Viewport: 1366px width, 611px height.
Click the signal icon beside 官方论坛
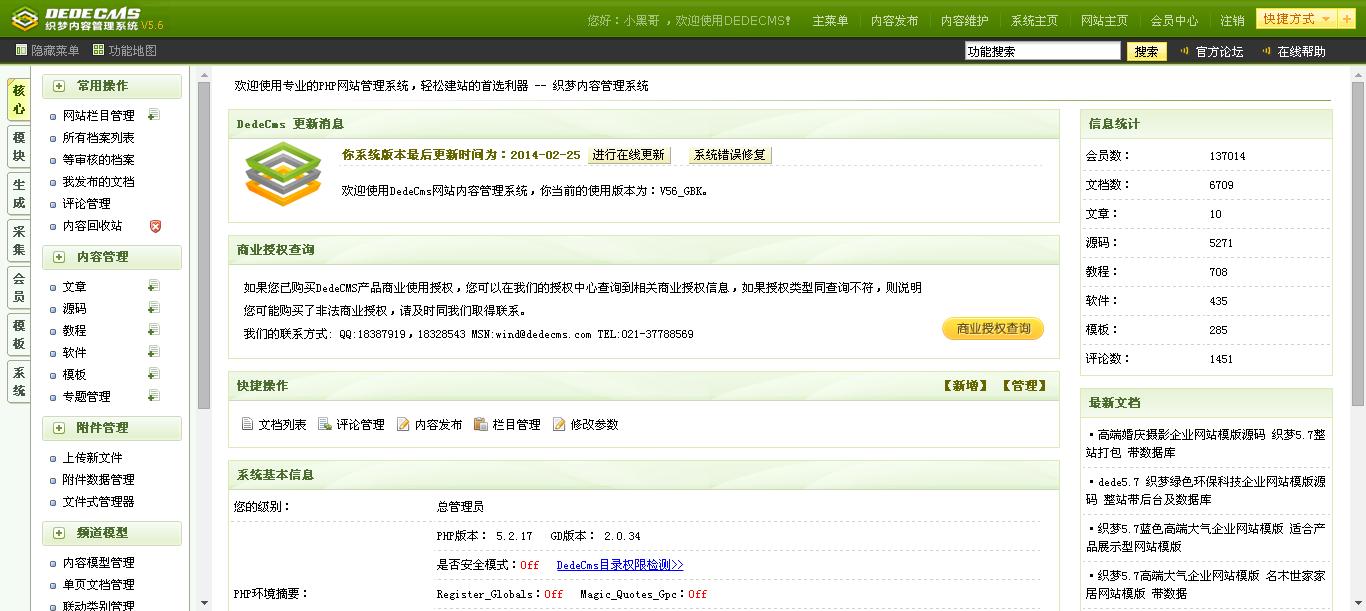pyautogui.click(x=1185, y=51)
